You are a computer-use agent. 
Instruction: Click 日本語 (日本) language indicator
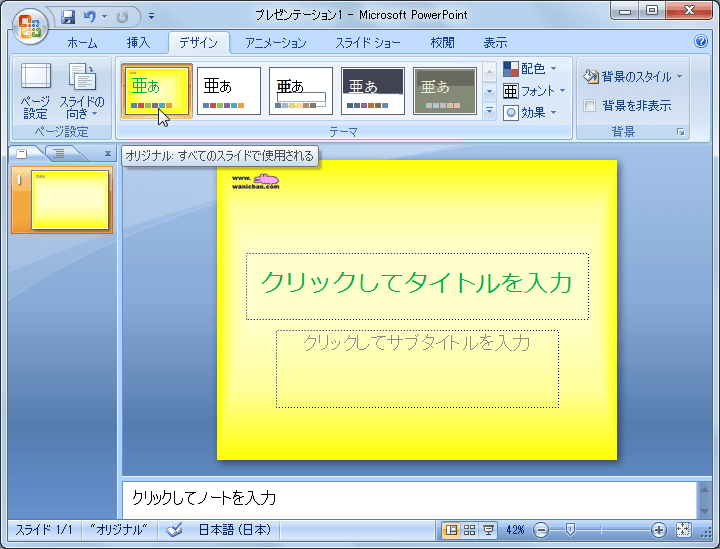coord(234,530)
